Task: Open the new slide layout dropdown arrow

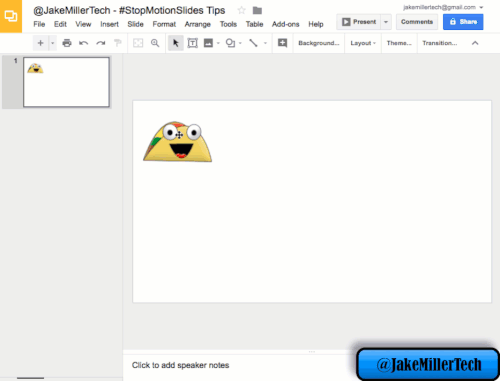Action: [x=53, y=43]
